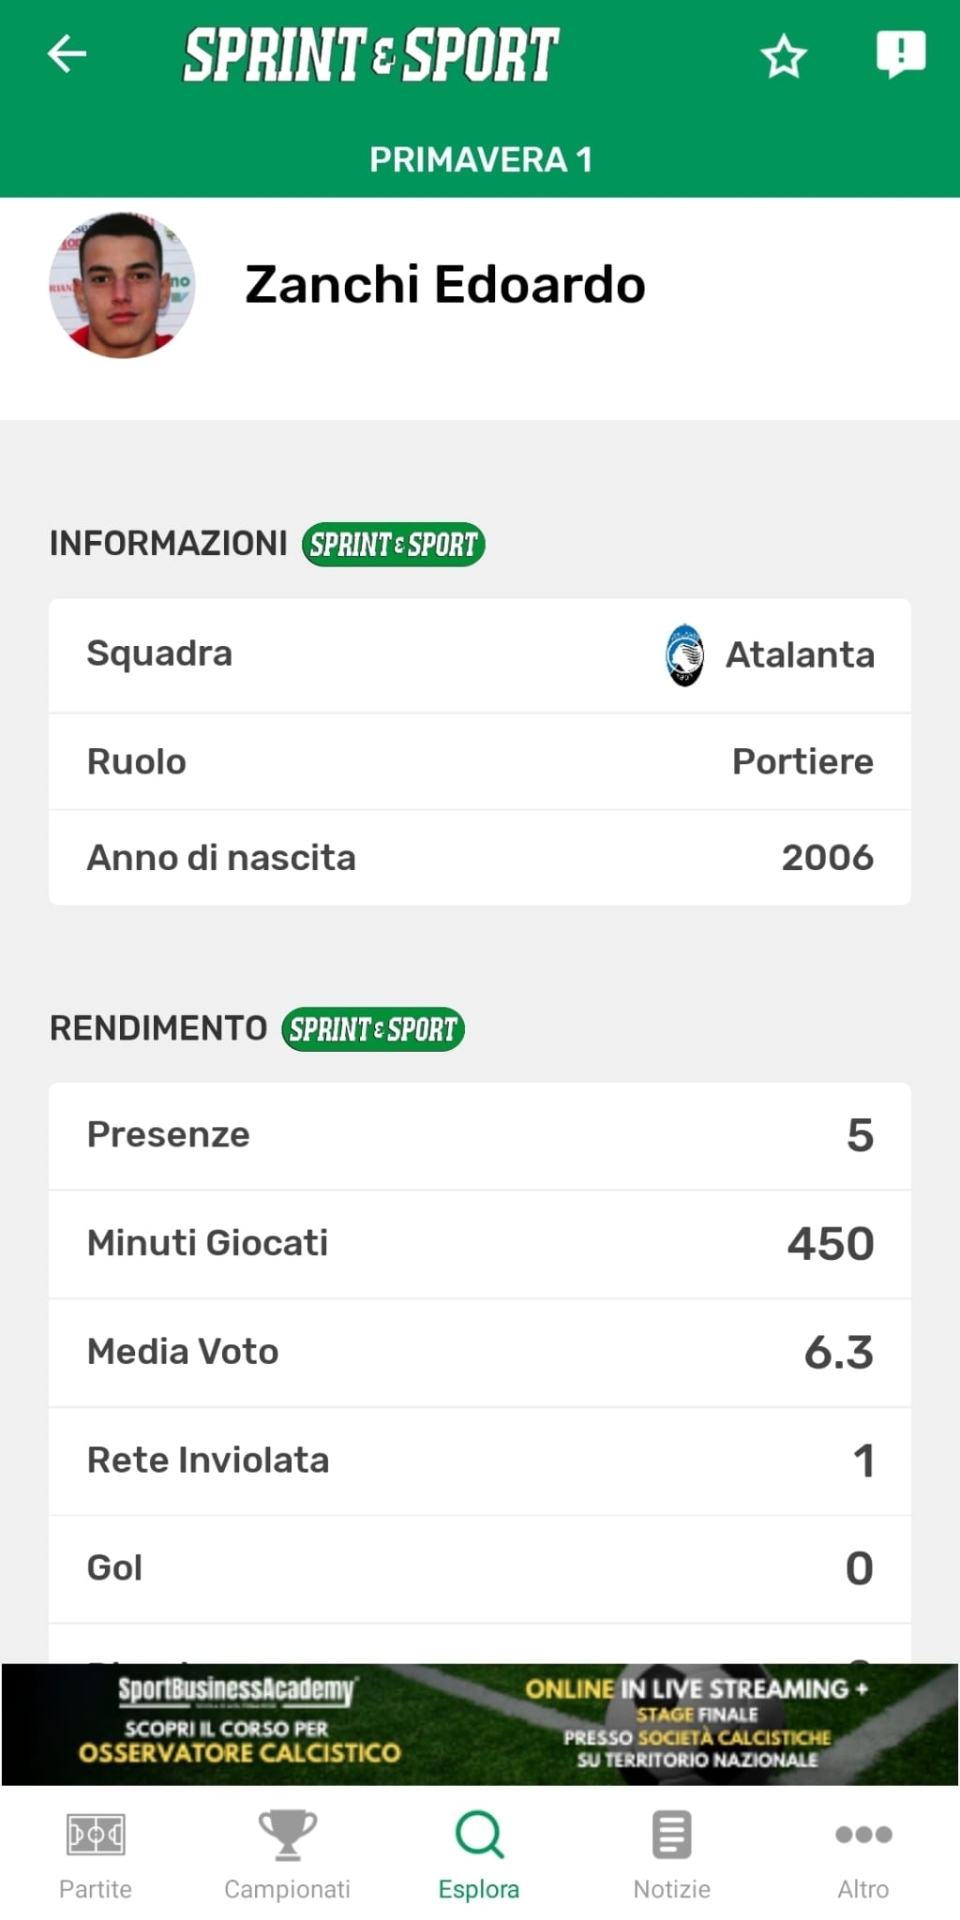Tap the report issue speech bubble icon
This screenshot has width=960, height=1920.
900,54
